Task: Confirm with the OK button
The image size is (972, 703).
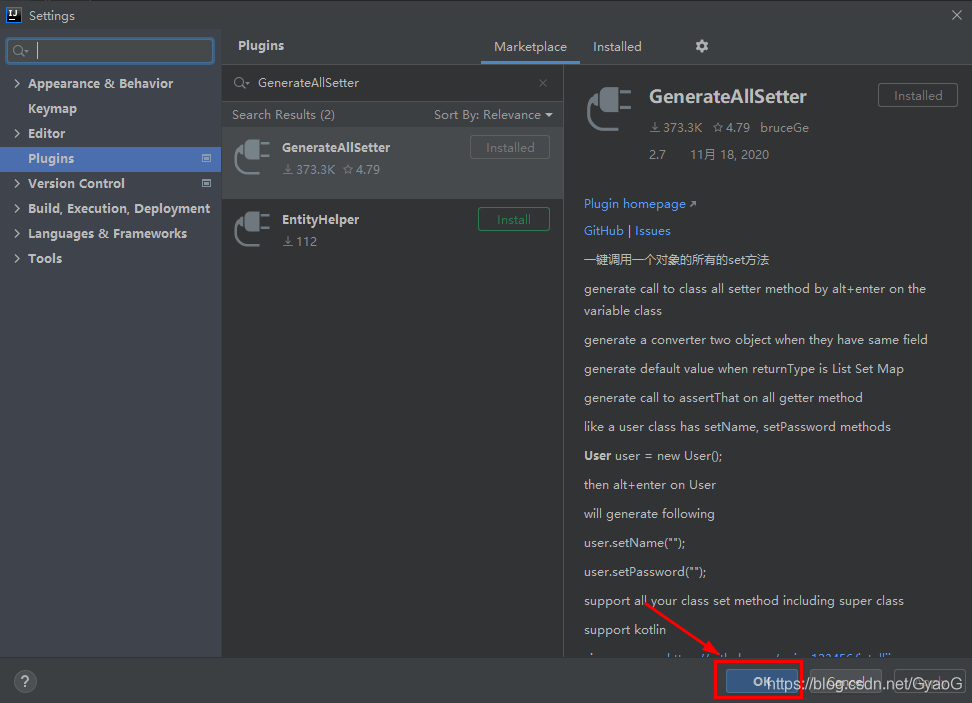Action: point(761,681)
